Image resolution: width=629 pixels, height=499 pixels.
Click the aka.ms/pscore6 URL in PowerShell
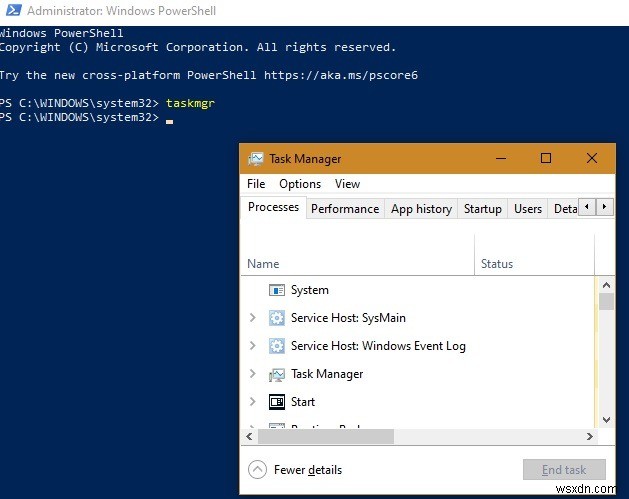tap(341, 75)
